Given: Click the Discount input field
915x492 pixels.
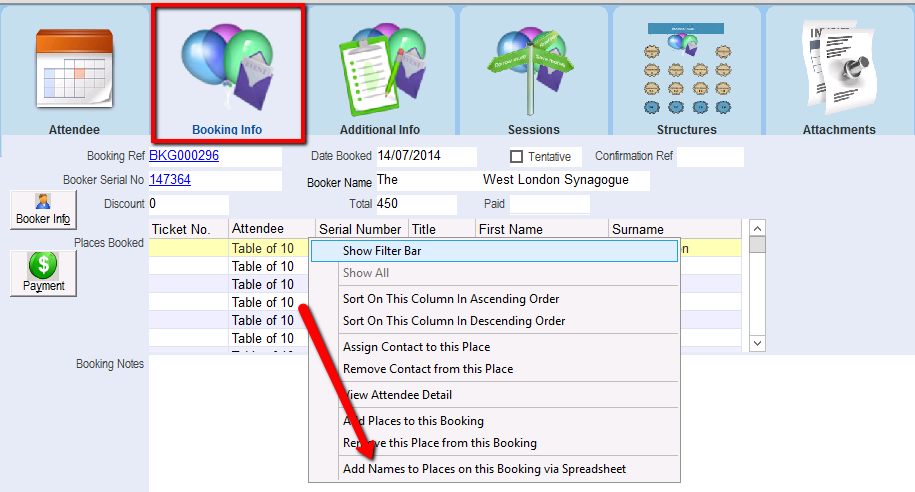Looking at the screenshot, I should [188, 204].
